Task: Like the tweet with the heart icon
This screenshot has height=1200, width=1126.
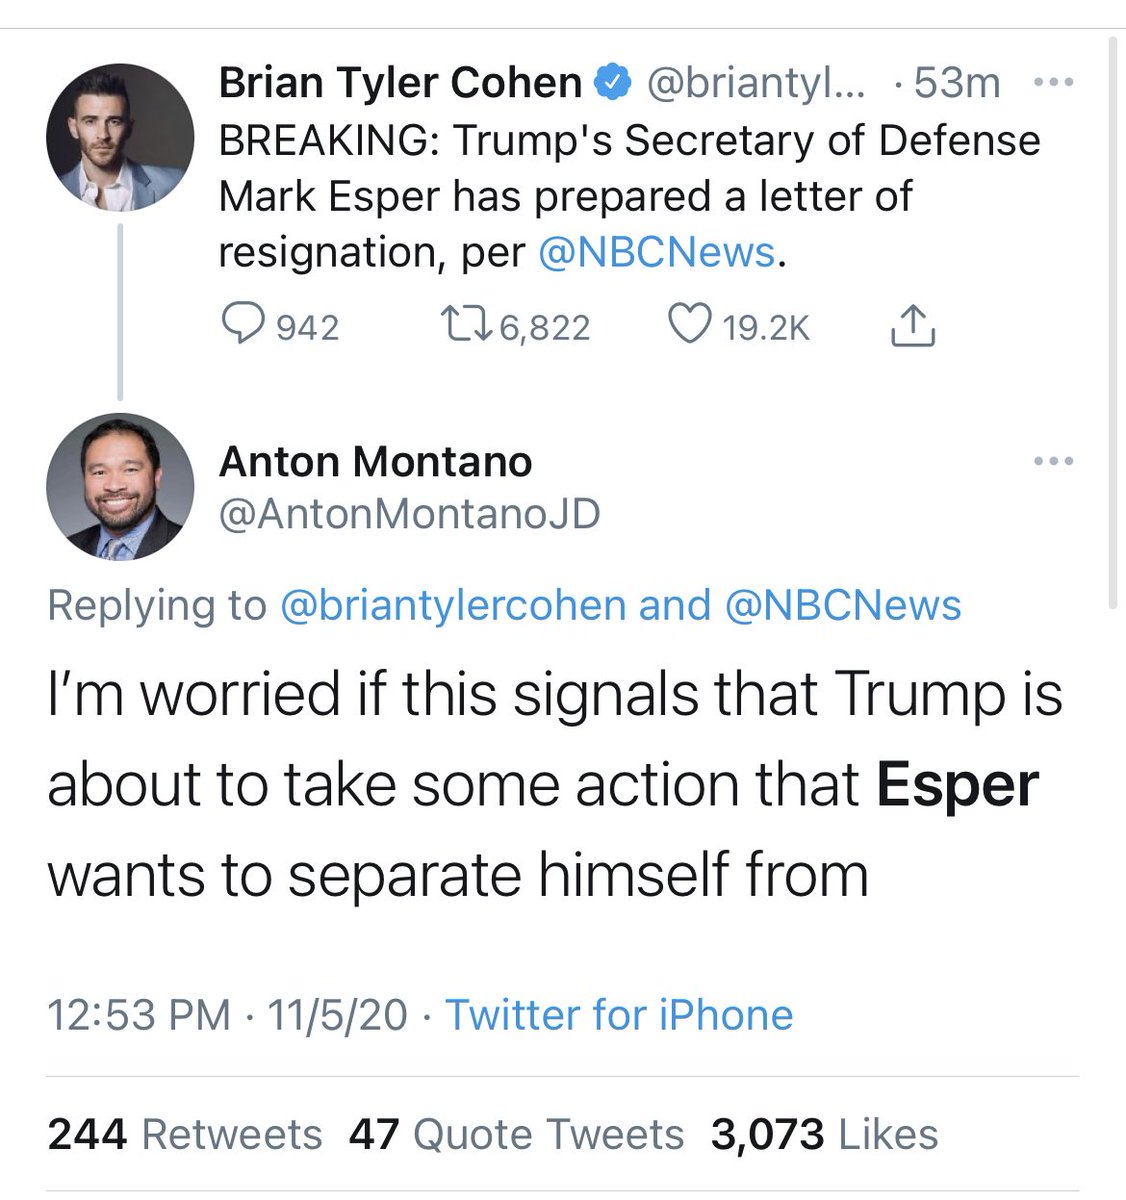Action: point(688,326)
